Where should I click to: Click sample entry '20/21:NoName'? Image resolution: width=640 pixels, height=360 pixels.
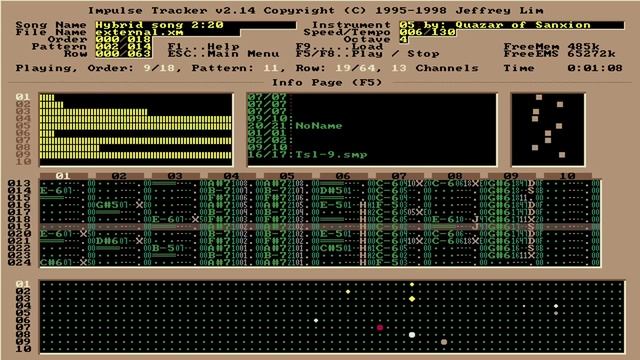click(x=295, y=126)
